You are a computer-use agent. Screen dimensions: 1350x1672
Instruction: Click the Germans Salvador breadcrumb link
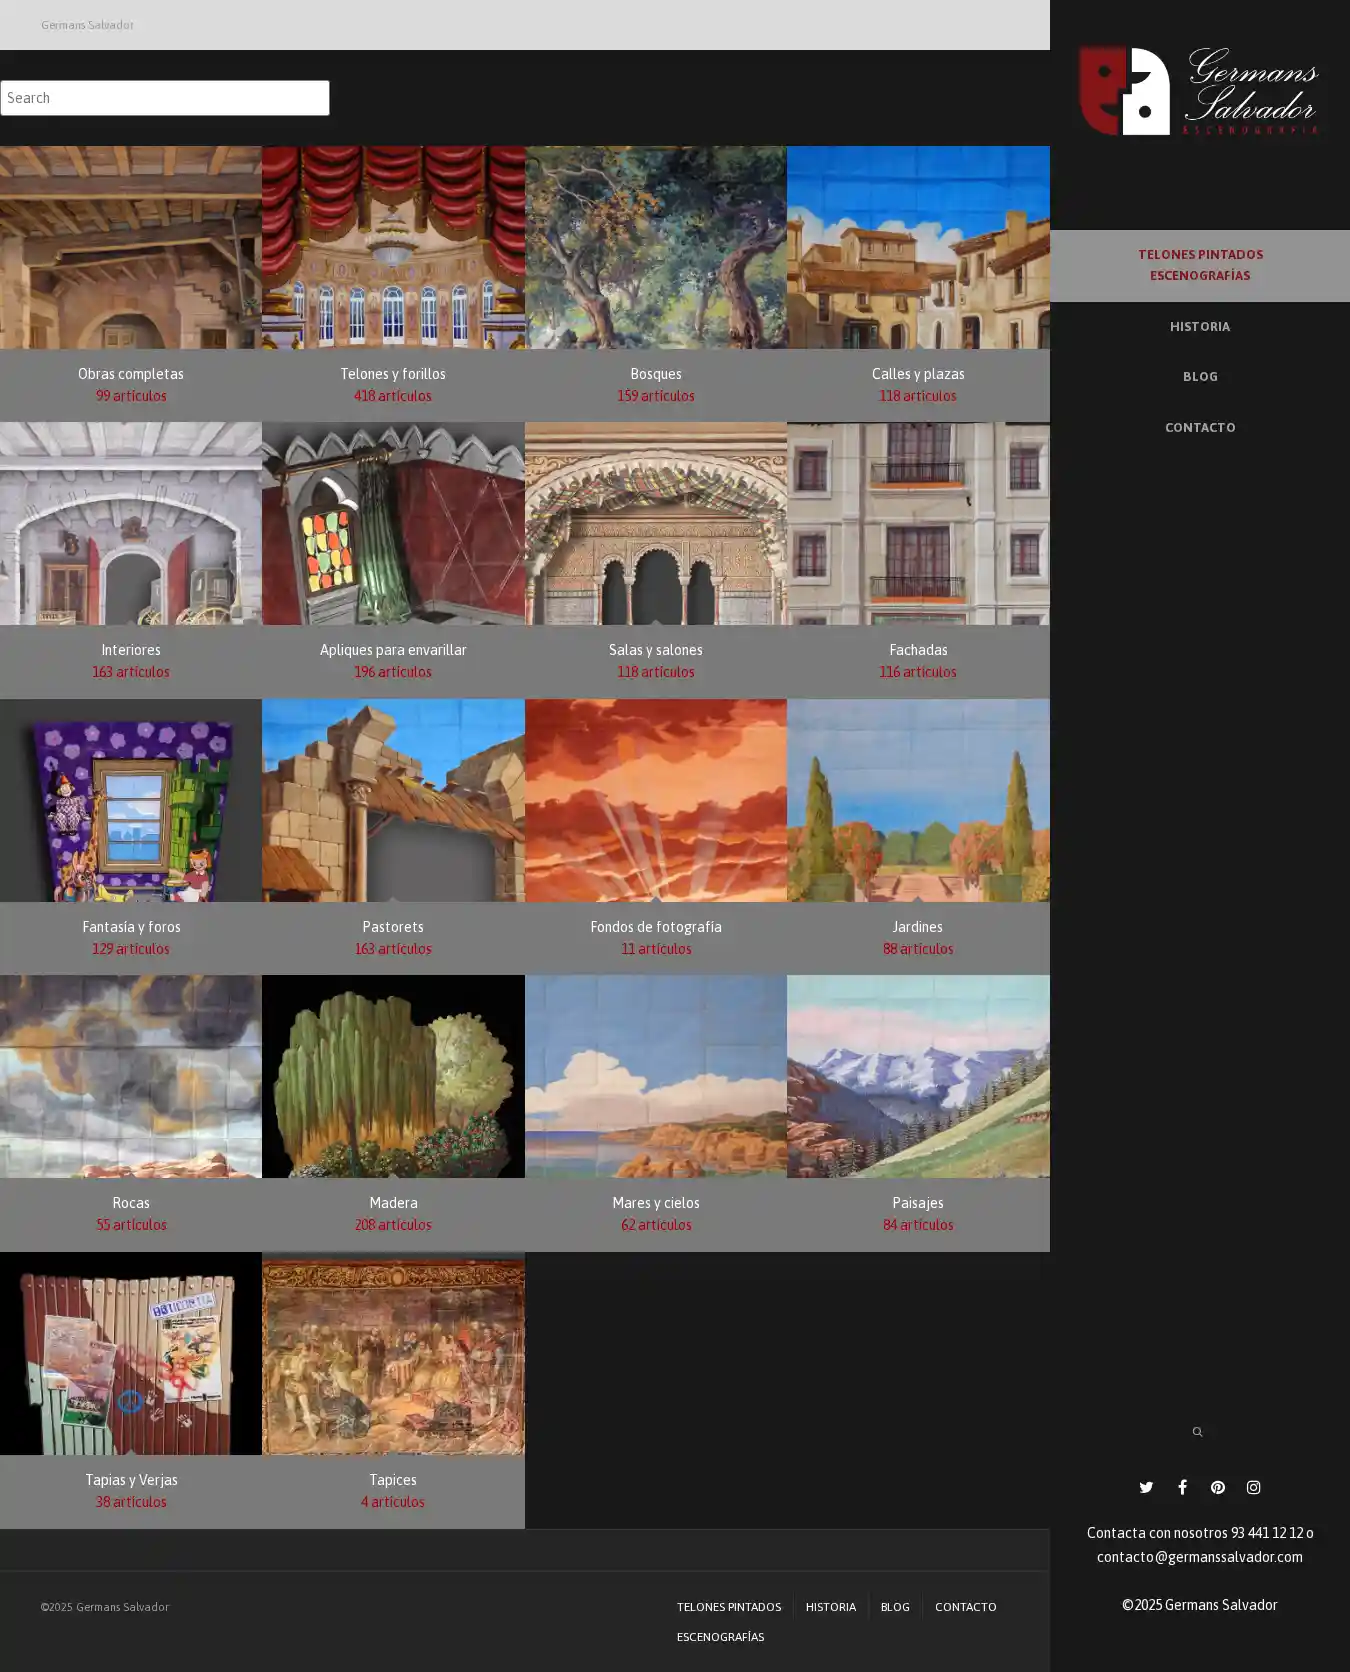(87, 25)
